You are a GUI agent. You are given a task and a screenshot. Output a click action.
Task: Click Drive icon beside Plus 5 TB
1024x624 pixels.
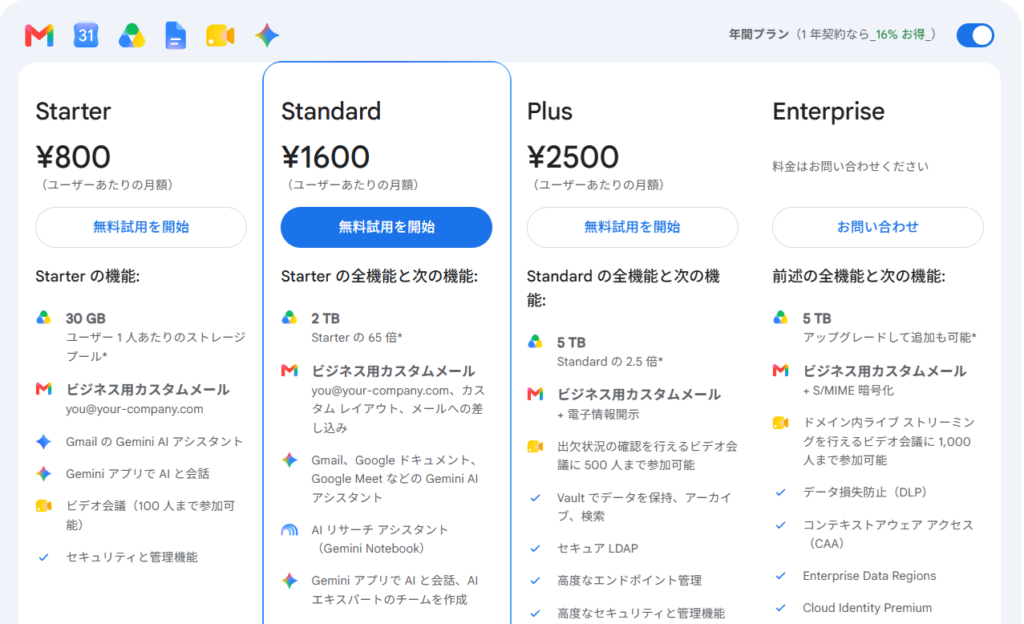(535, 341)
